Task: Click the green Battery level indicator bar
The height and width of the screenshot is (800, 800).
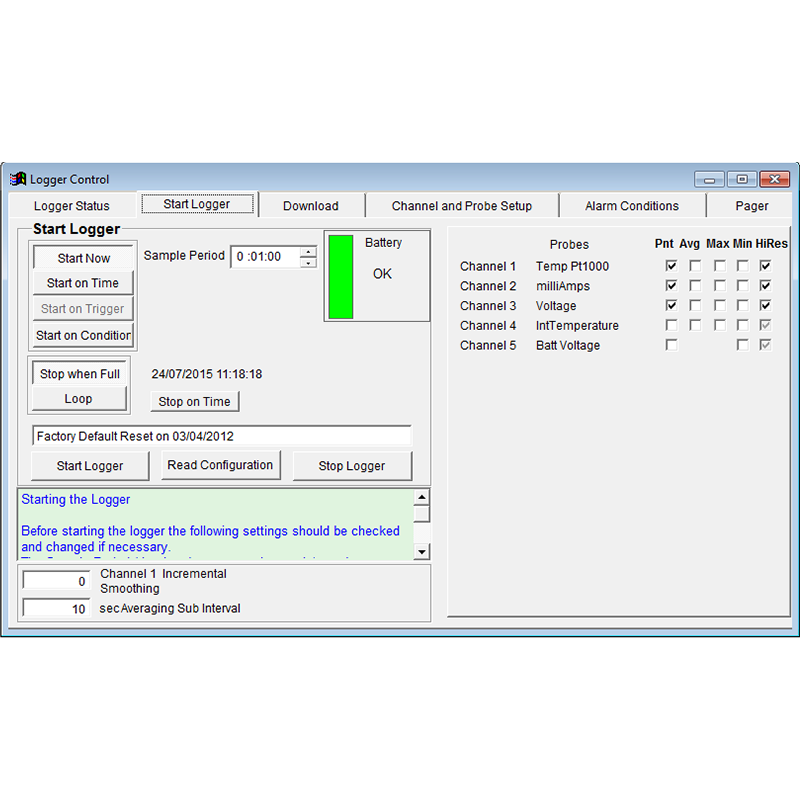Action: (x=341, y=277)
